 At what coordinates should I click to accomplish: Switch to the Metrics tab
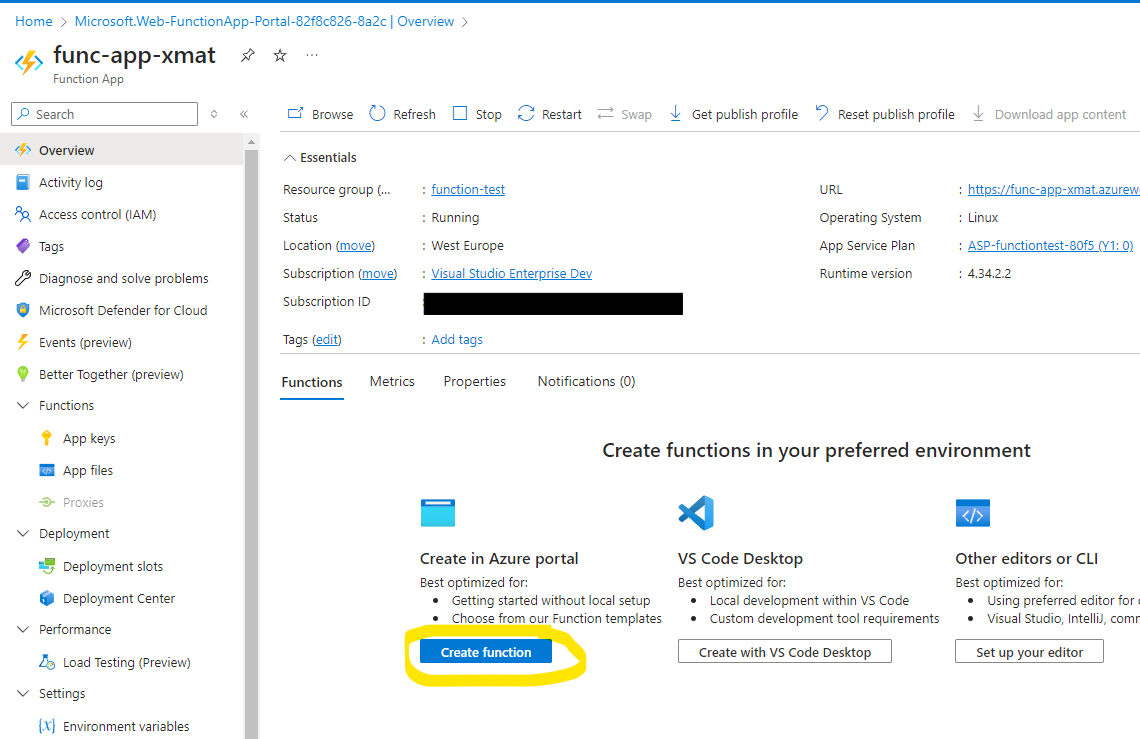point(392,381)
